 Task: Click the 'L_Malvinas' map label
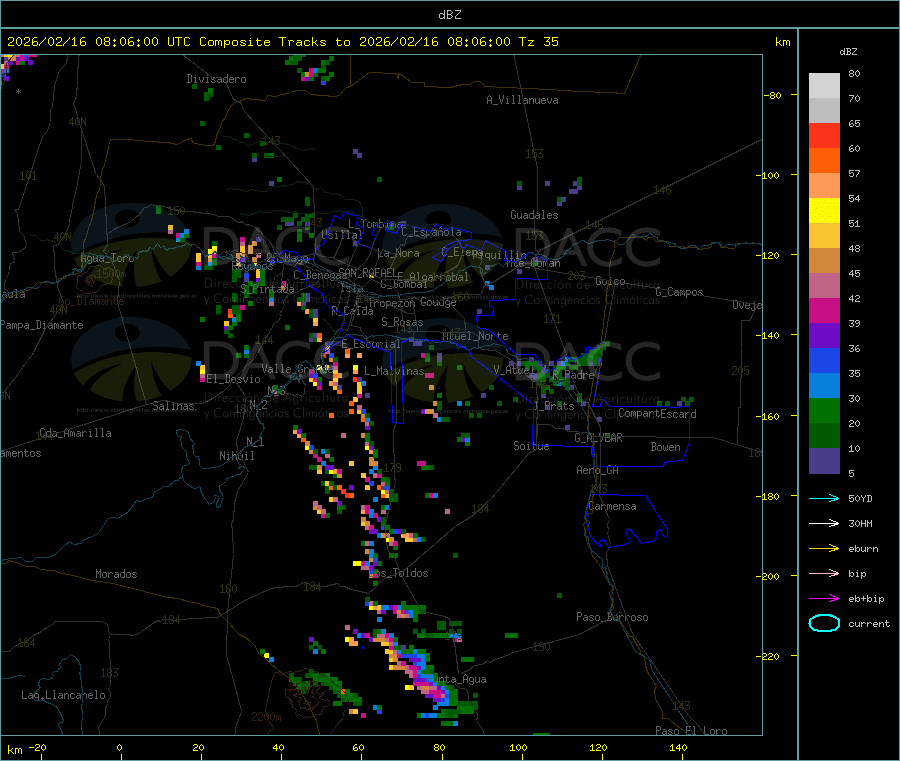pos(394,371)
